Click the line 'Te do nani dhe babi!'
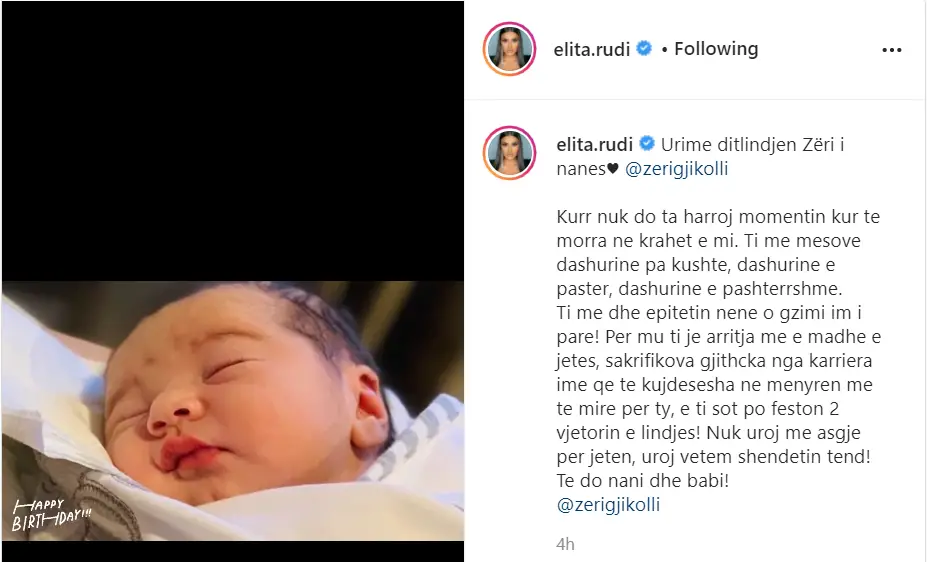This screenshot has height=562, width=927. [x=643, y=480]
